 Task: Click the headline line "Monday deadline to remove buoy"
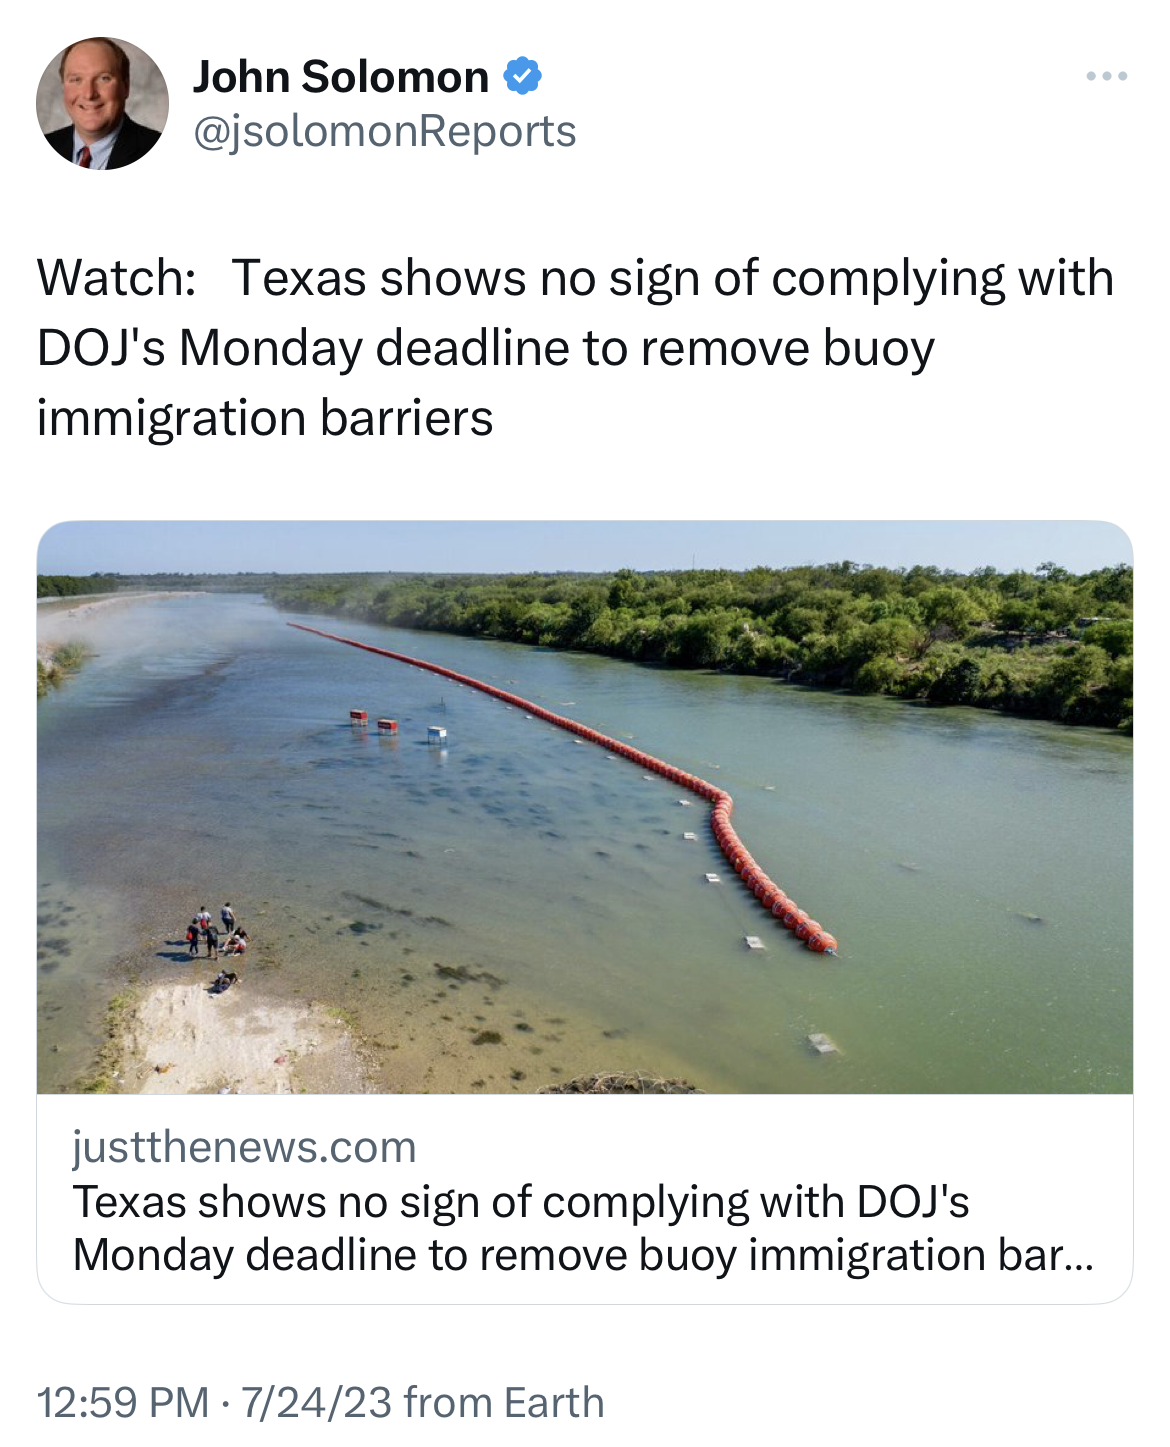pyautogui.click(x=408, y=1254)
